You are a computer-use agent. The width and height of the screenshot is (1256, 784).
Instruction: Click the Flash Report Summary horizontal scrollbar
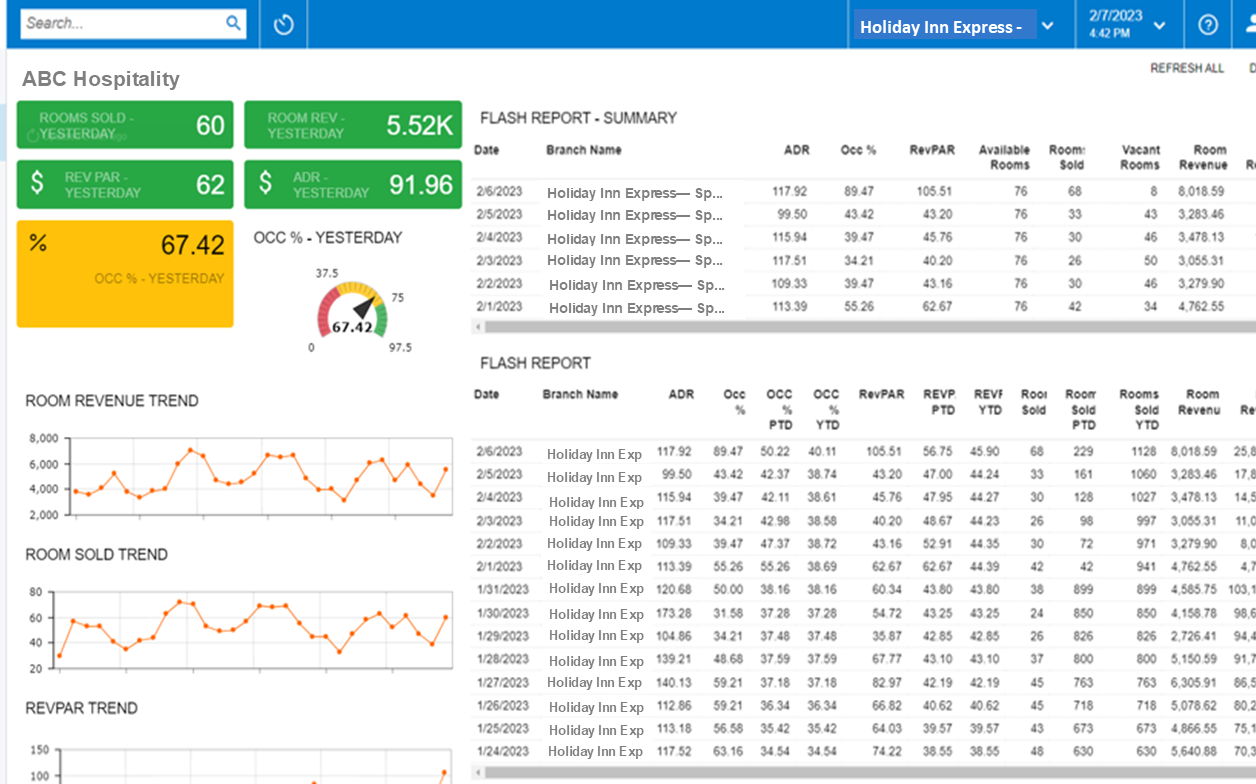(x=860, y=327)
